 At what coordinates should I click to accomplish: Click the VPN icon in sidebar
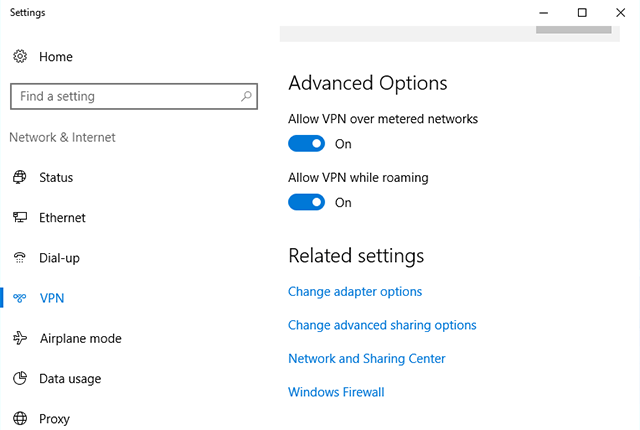[x=20, y=298]
